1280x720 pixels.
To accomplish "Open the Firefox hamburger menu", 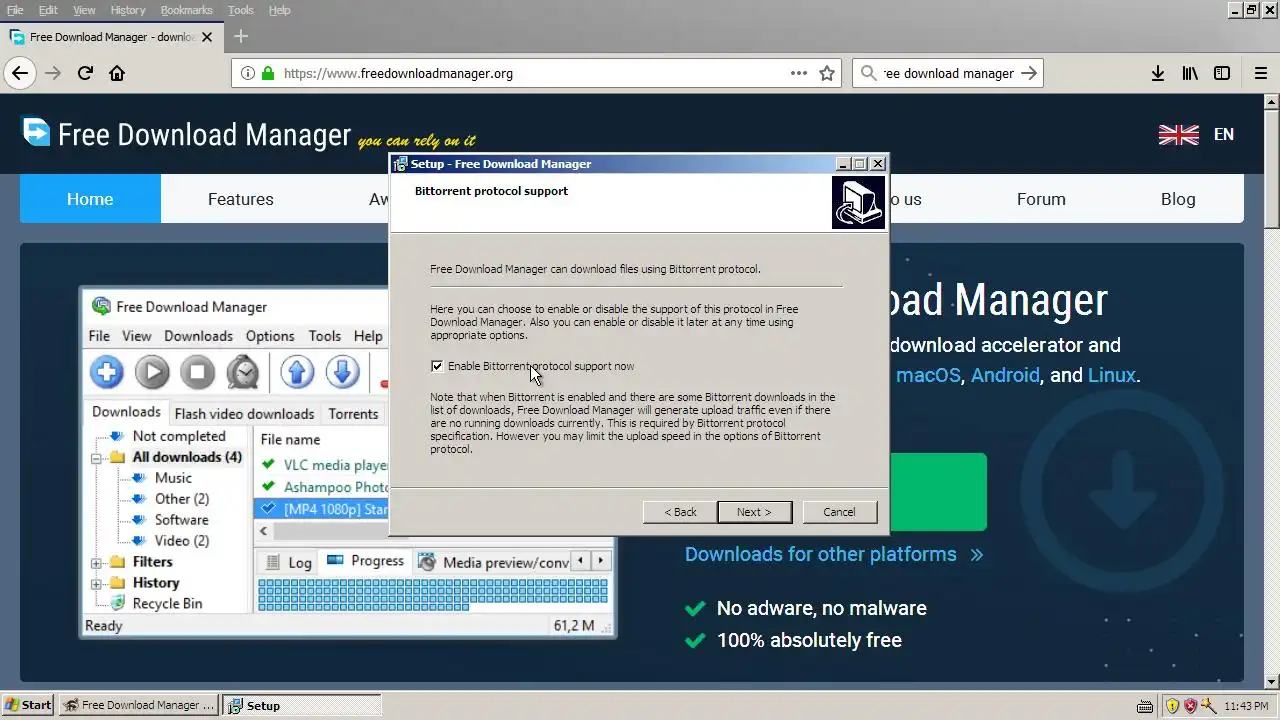I will point(1261,73).
